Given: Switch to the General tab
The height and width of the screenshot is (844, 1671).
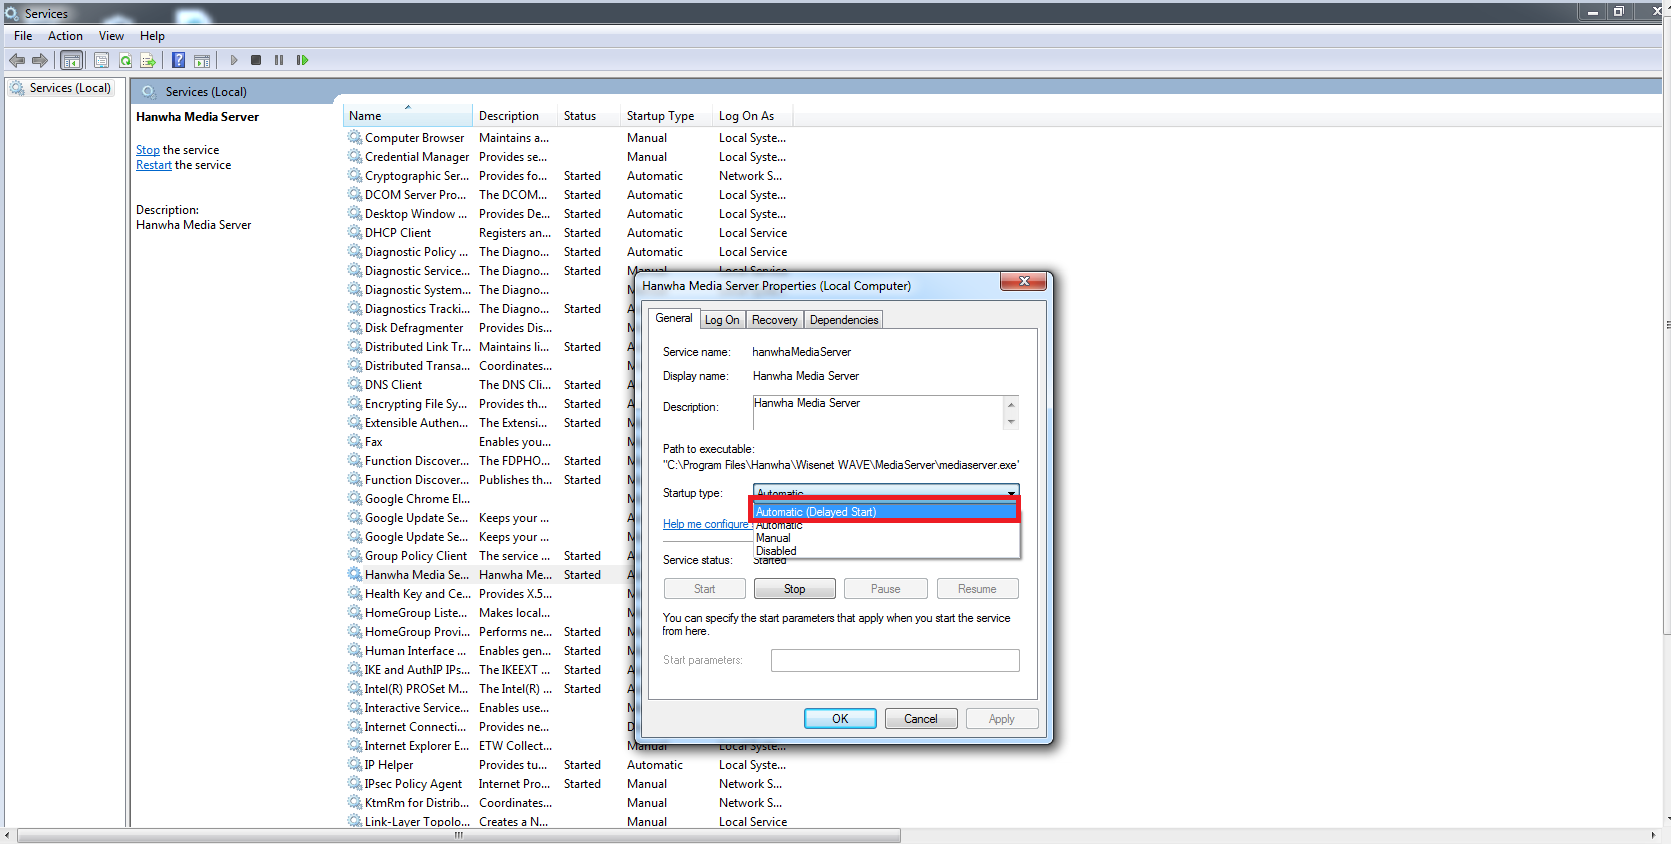Looking at the screenshot, I should pyautogui.click(x=674, y=318).
